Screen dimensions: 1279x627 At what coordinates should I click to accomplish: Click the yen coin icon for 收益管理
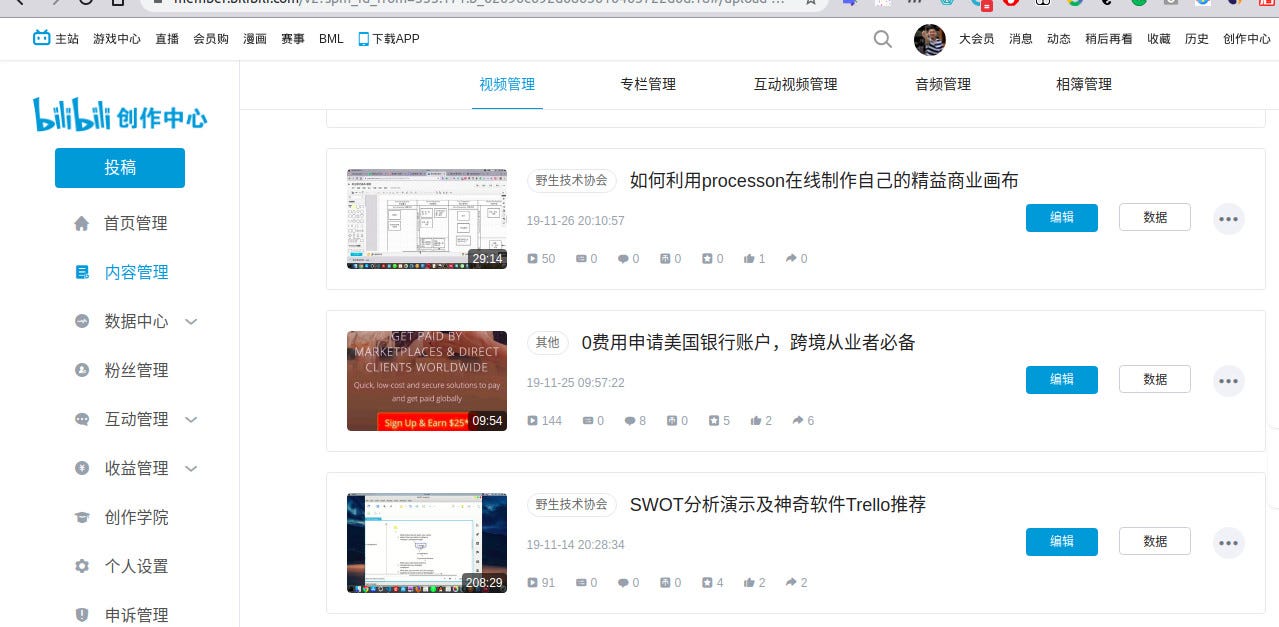click(x=82, y=468)
